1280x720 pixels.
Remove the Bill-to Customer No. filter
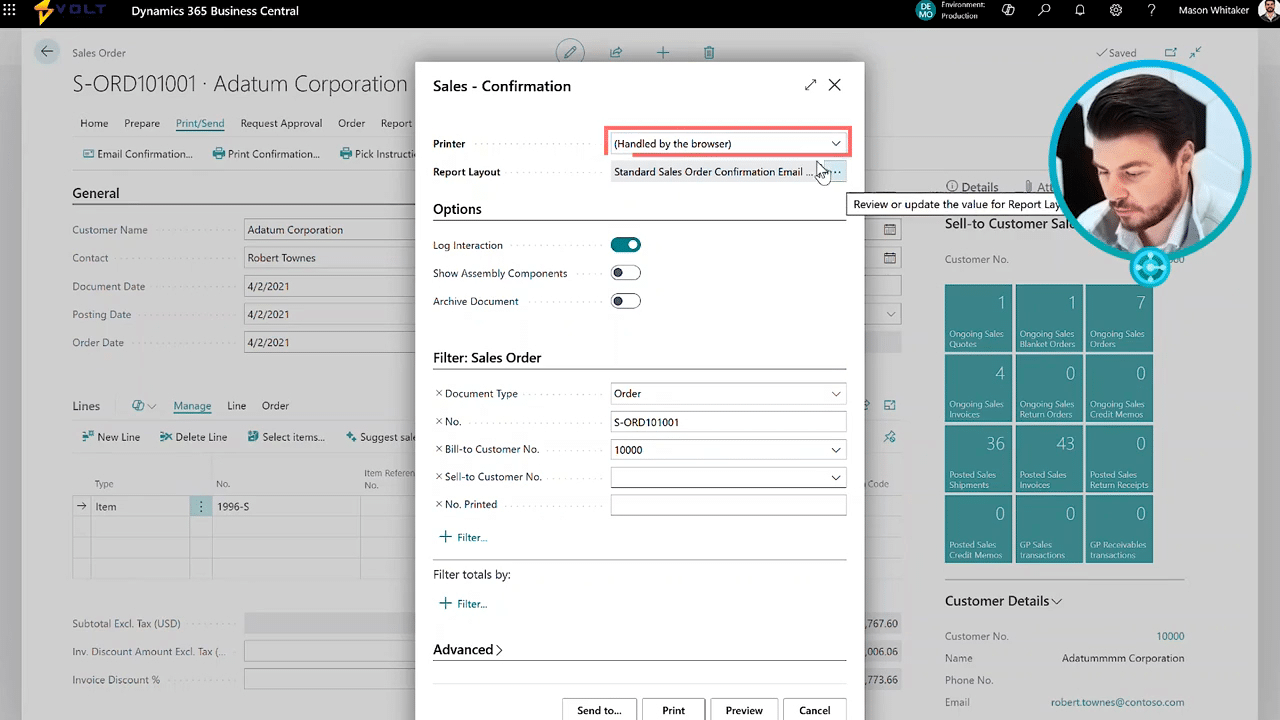pos(438,449)
